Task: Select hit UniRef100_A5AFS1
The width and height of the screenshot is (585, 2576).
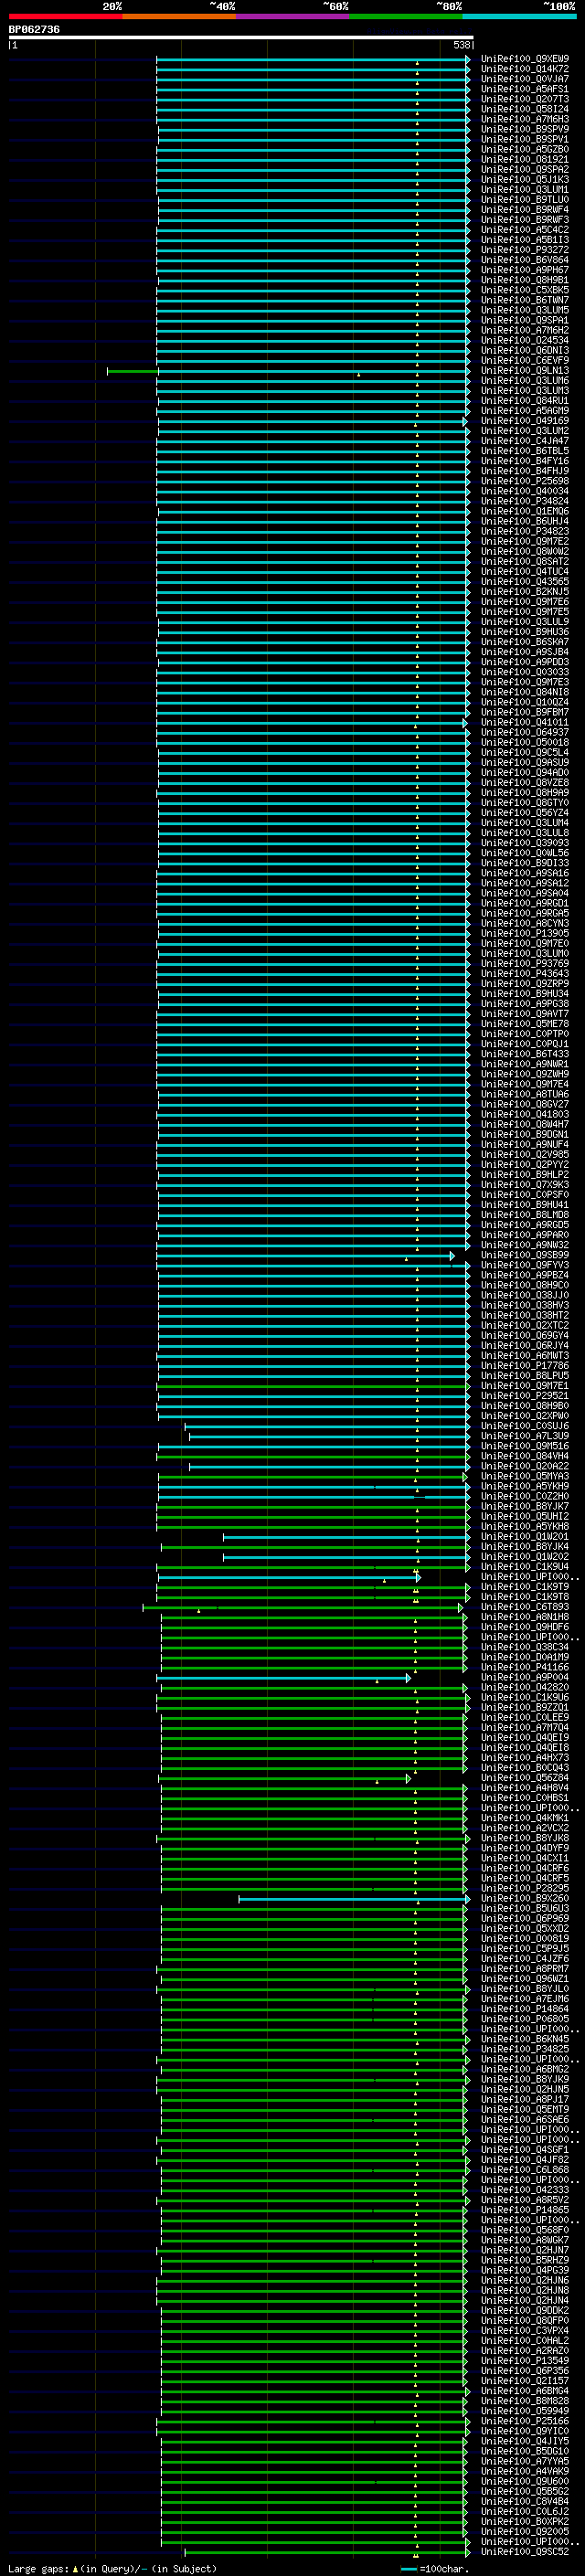Action: tap(525, 89)
